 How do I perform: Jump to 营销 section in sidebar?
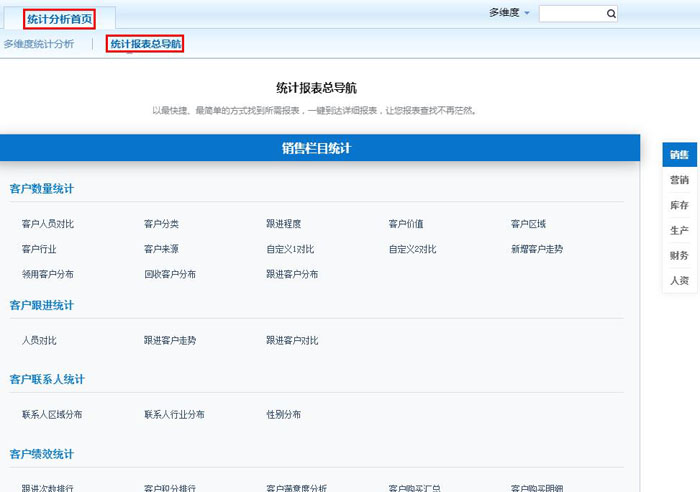click(x=679, y=180)
